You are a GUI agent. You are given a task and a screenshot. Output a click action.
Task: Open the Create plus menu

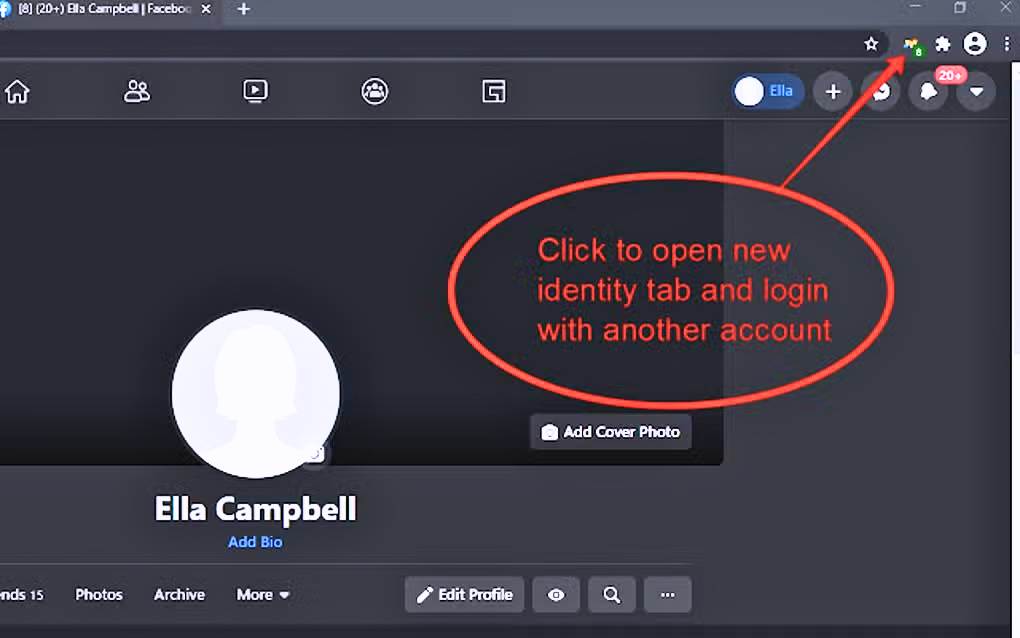[833, 92]
